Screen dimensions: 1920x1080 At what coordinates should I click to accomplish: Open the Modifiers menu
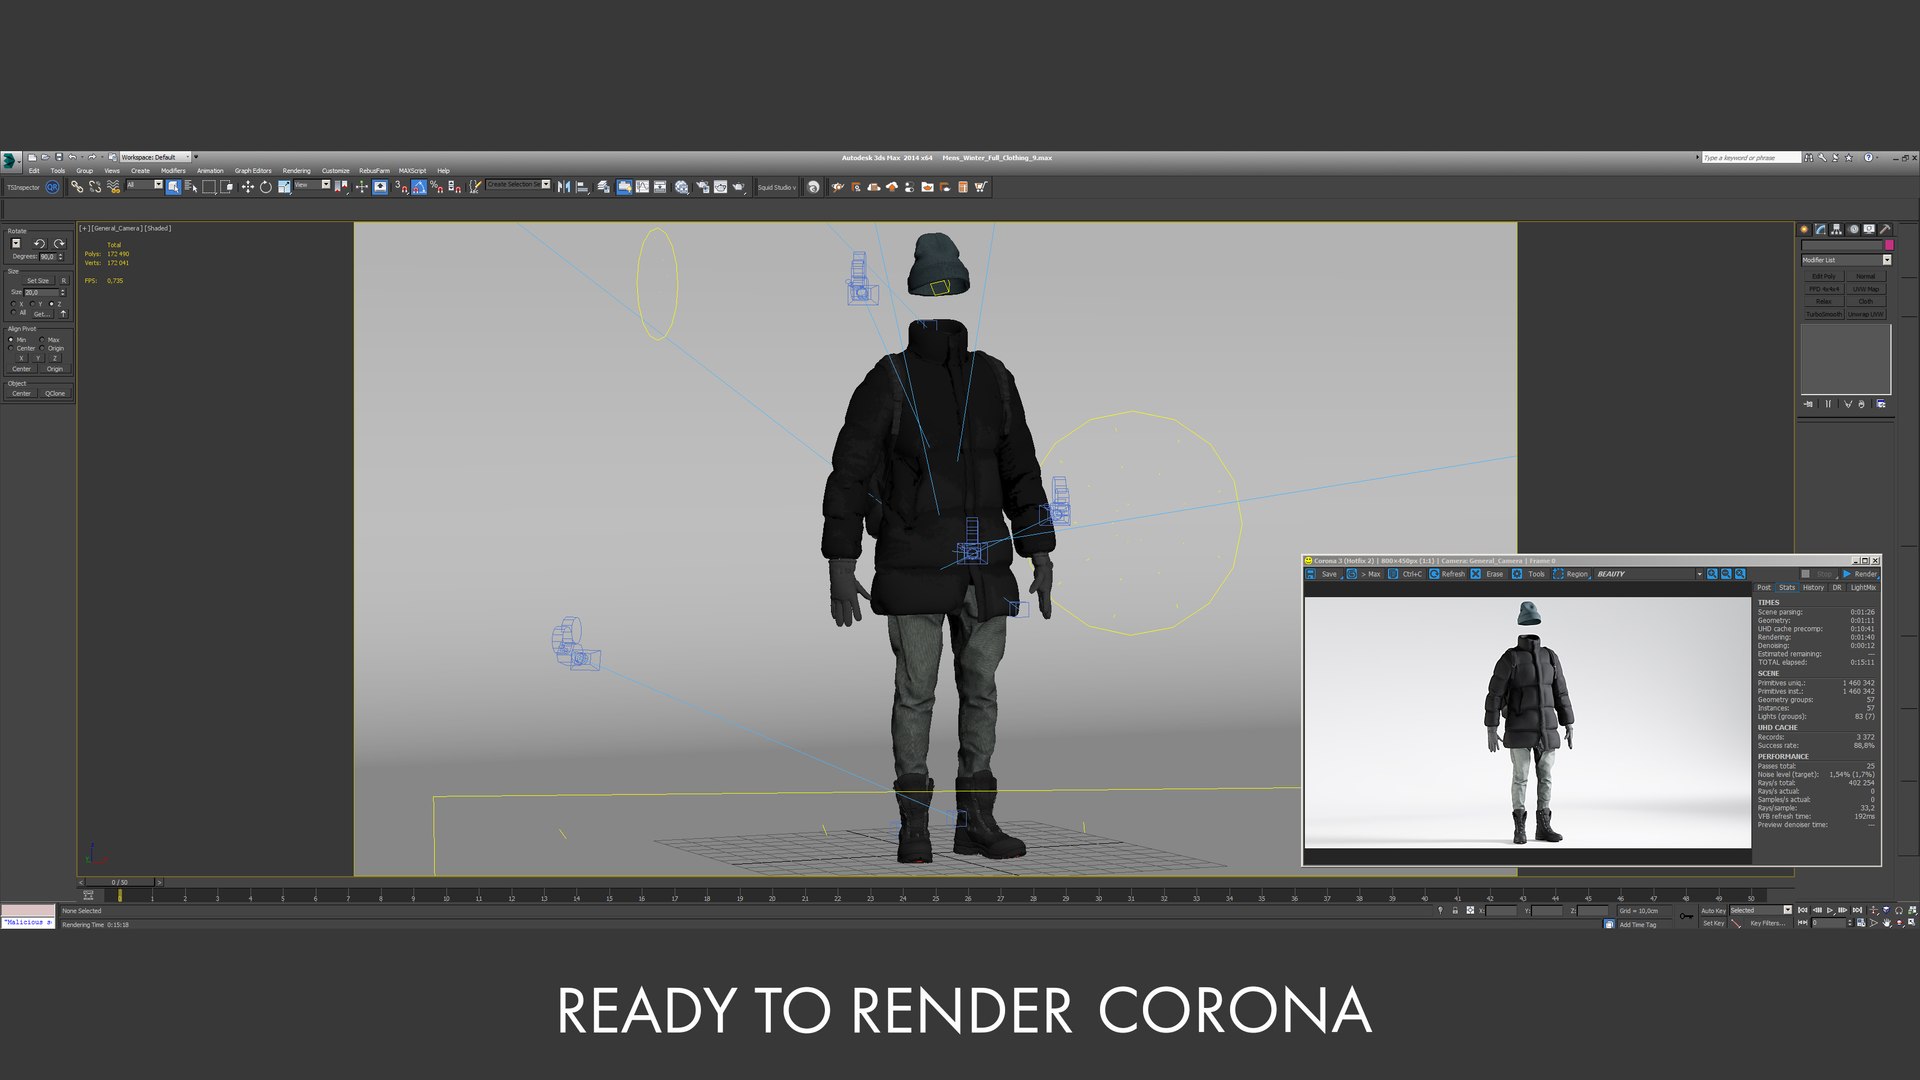[x=173, y=171]
